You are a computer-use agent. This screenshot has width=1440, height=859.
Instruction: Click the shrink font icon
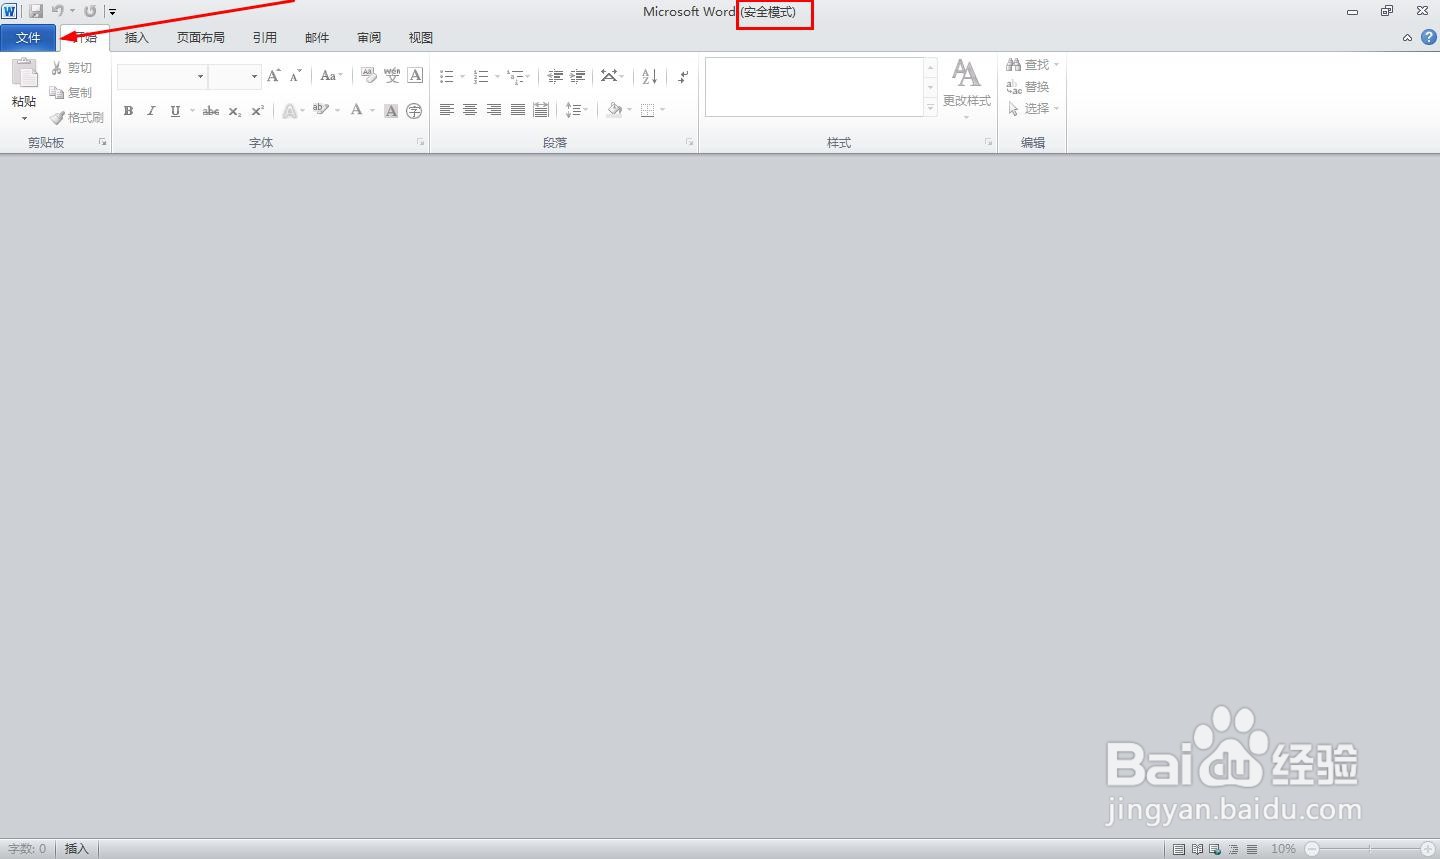[x=296, y=76]
